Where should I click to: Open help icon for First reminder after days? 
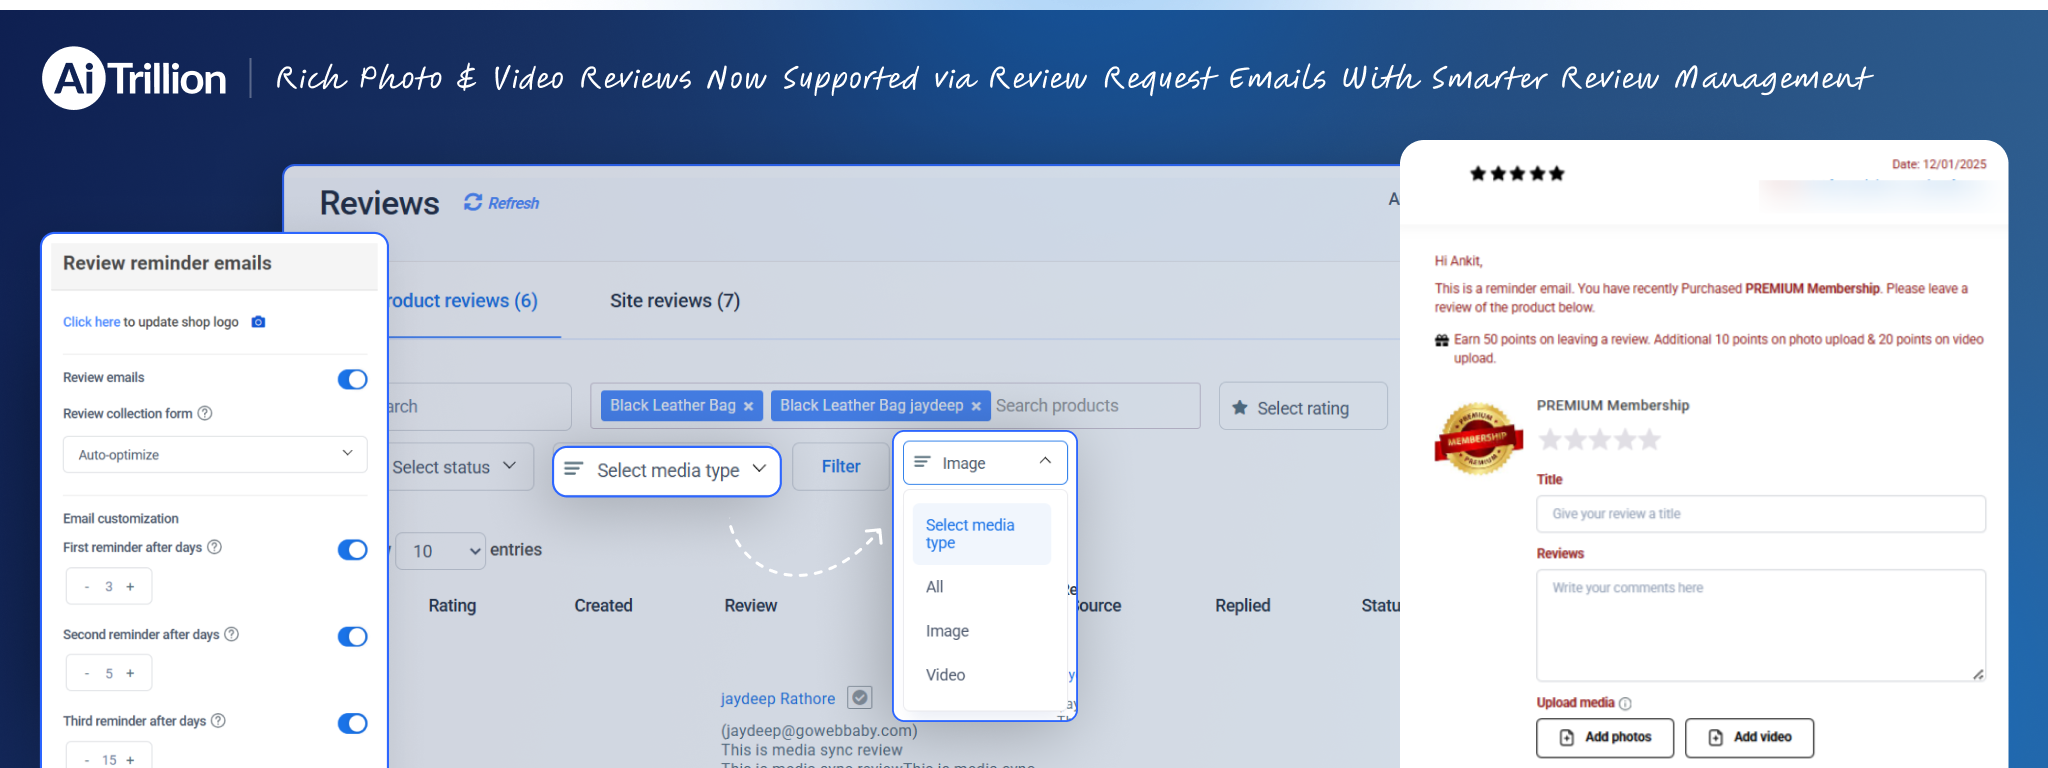coord(214,547)
